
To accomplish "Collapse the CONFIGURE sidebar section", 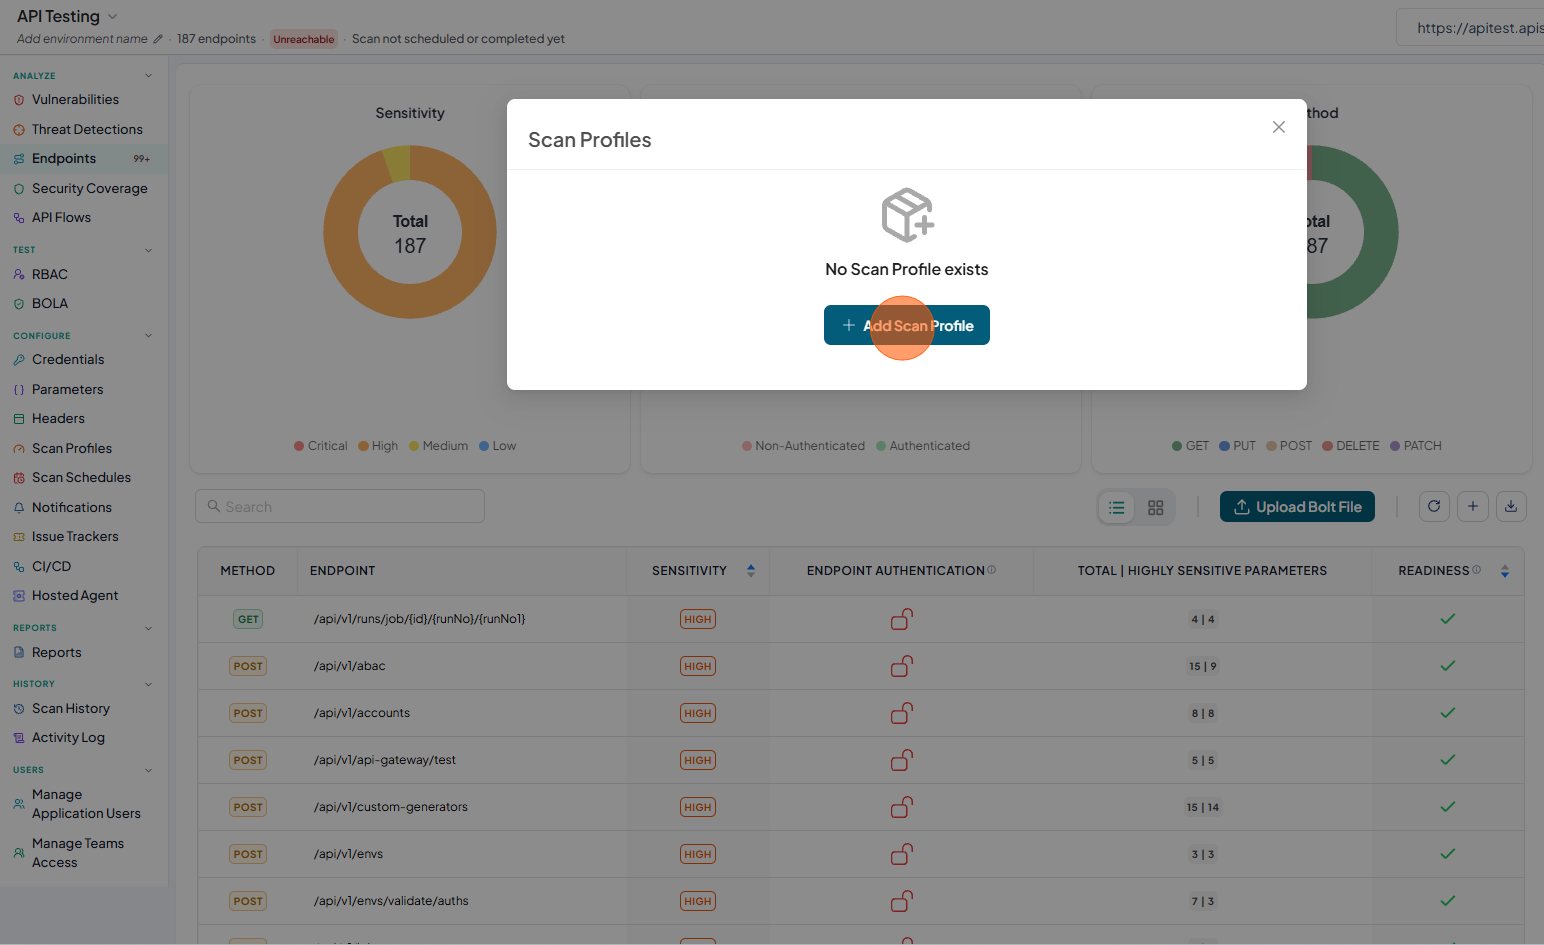I will coord(148,336).
